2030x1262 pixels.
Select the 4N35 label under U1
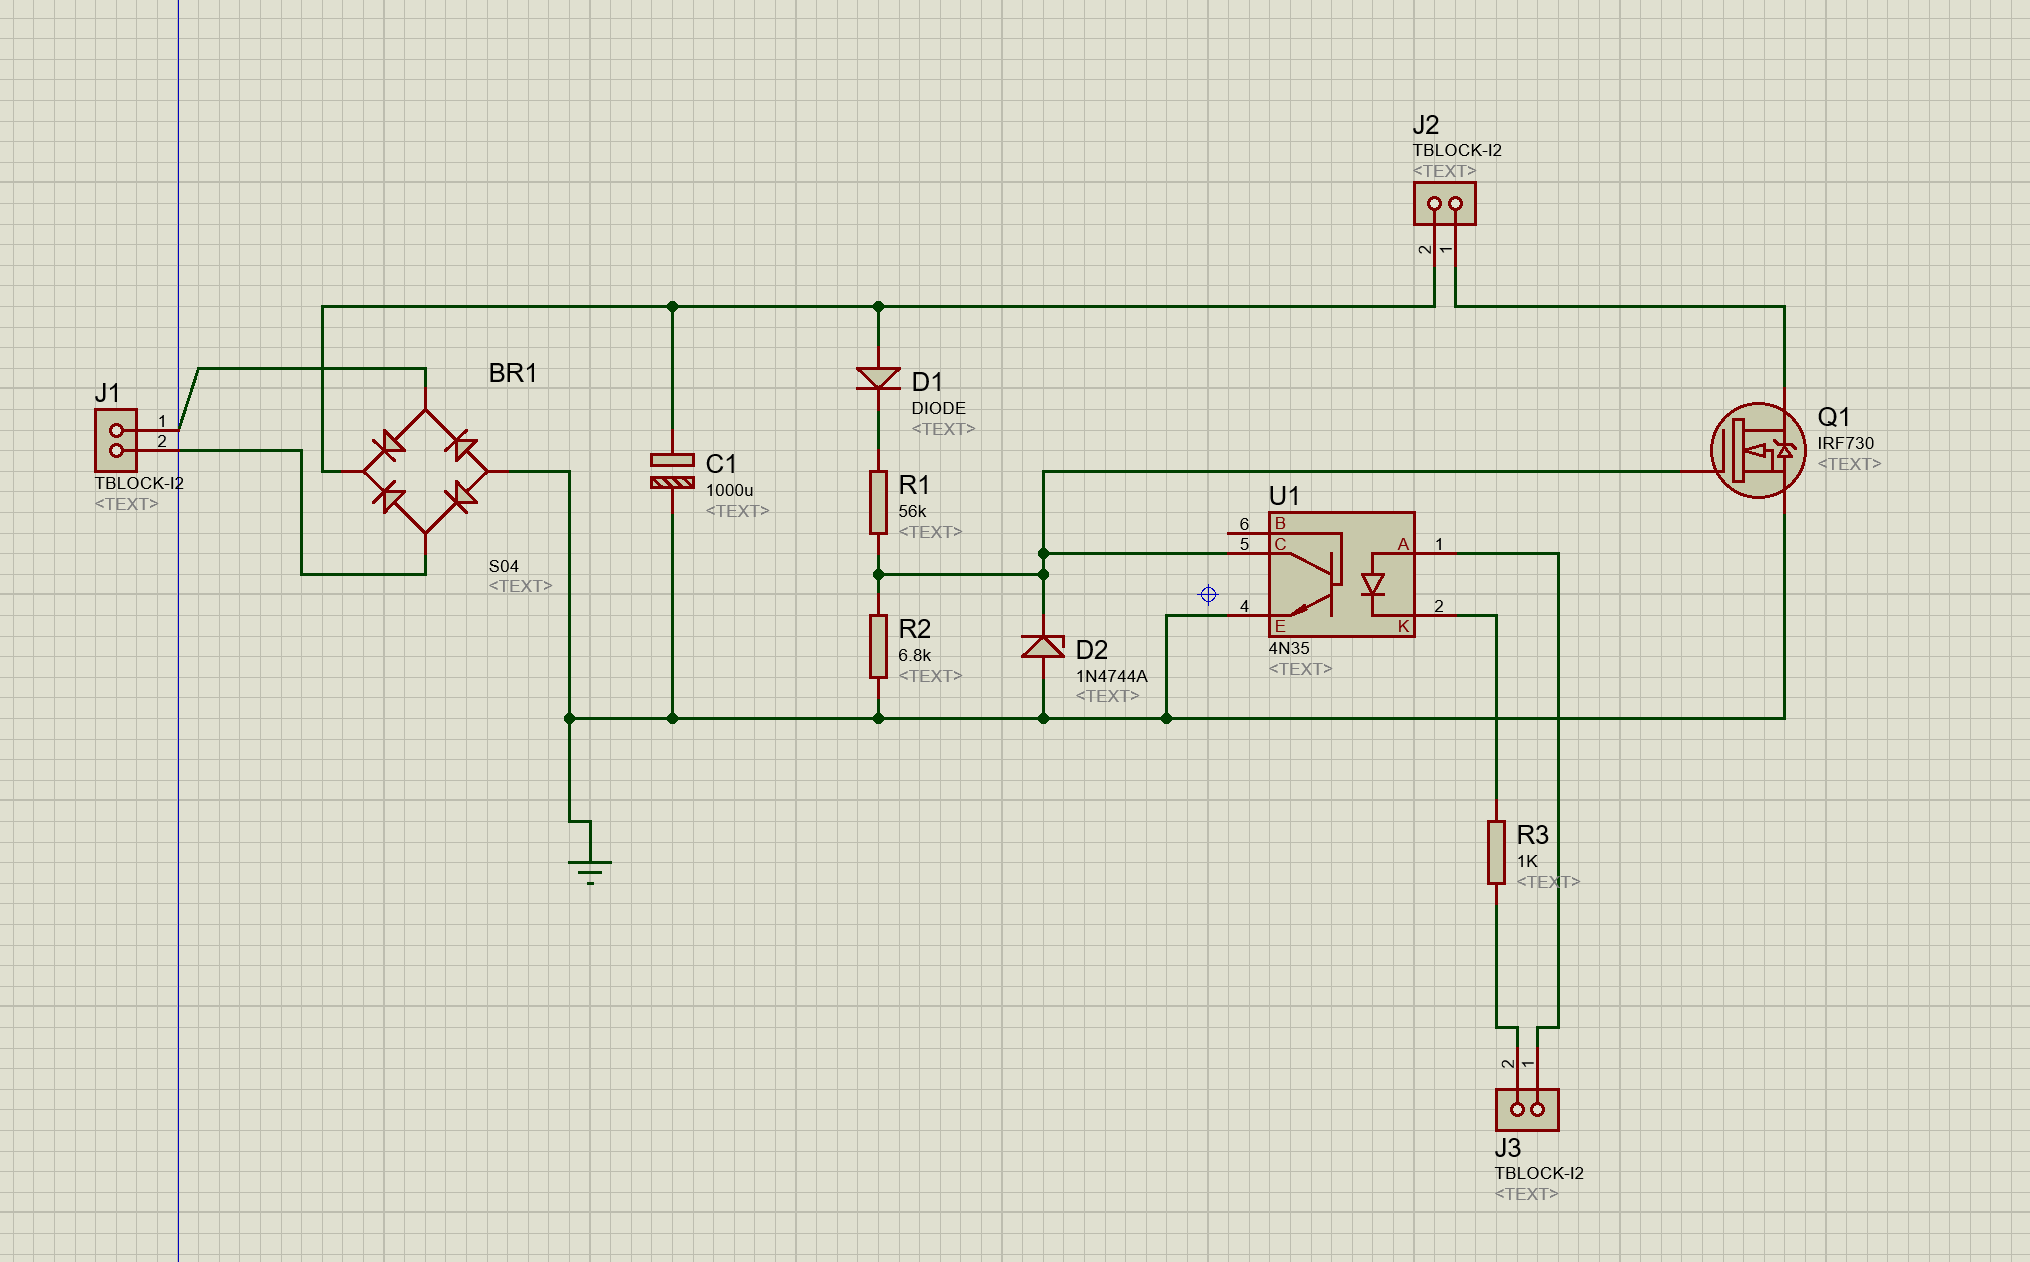[x=1289, y=648]
